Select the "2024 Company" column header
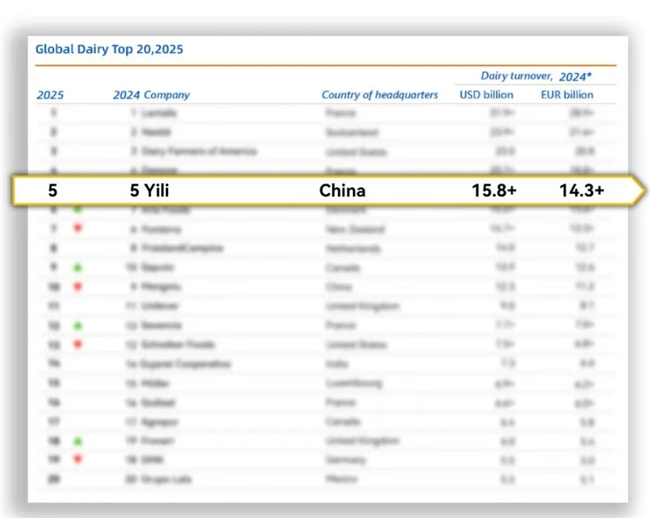 pos(151,95)
